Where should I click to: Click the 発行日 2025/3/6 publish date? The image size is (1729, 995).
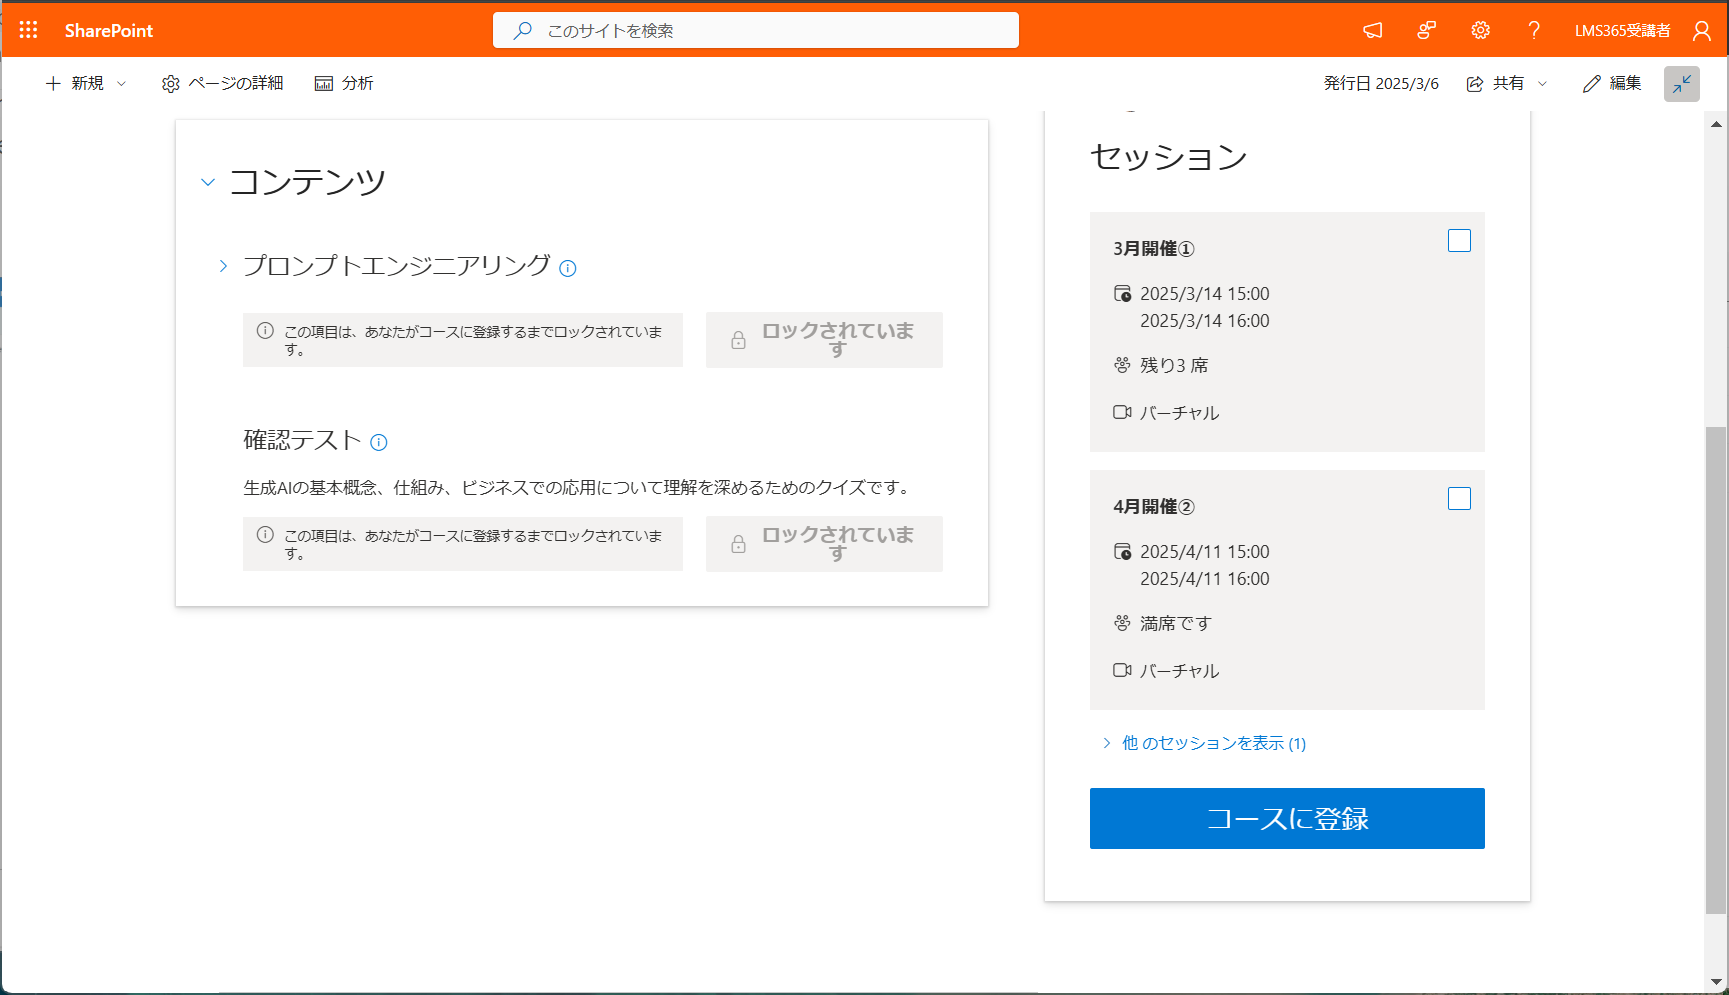tap(1381, 83)
